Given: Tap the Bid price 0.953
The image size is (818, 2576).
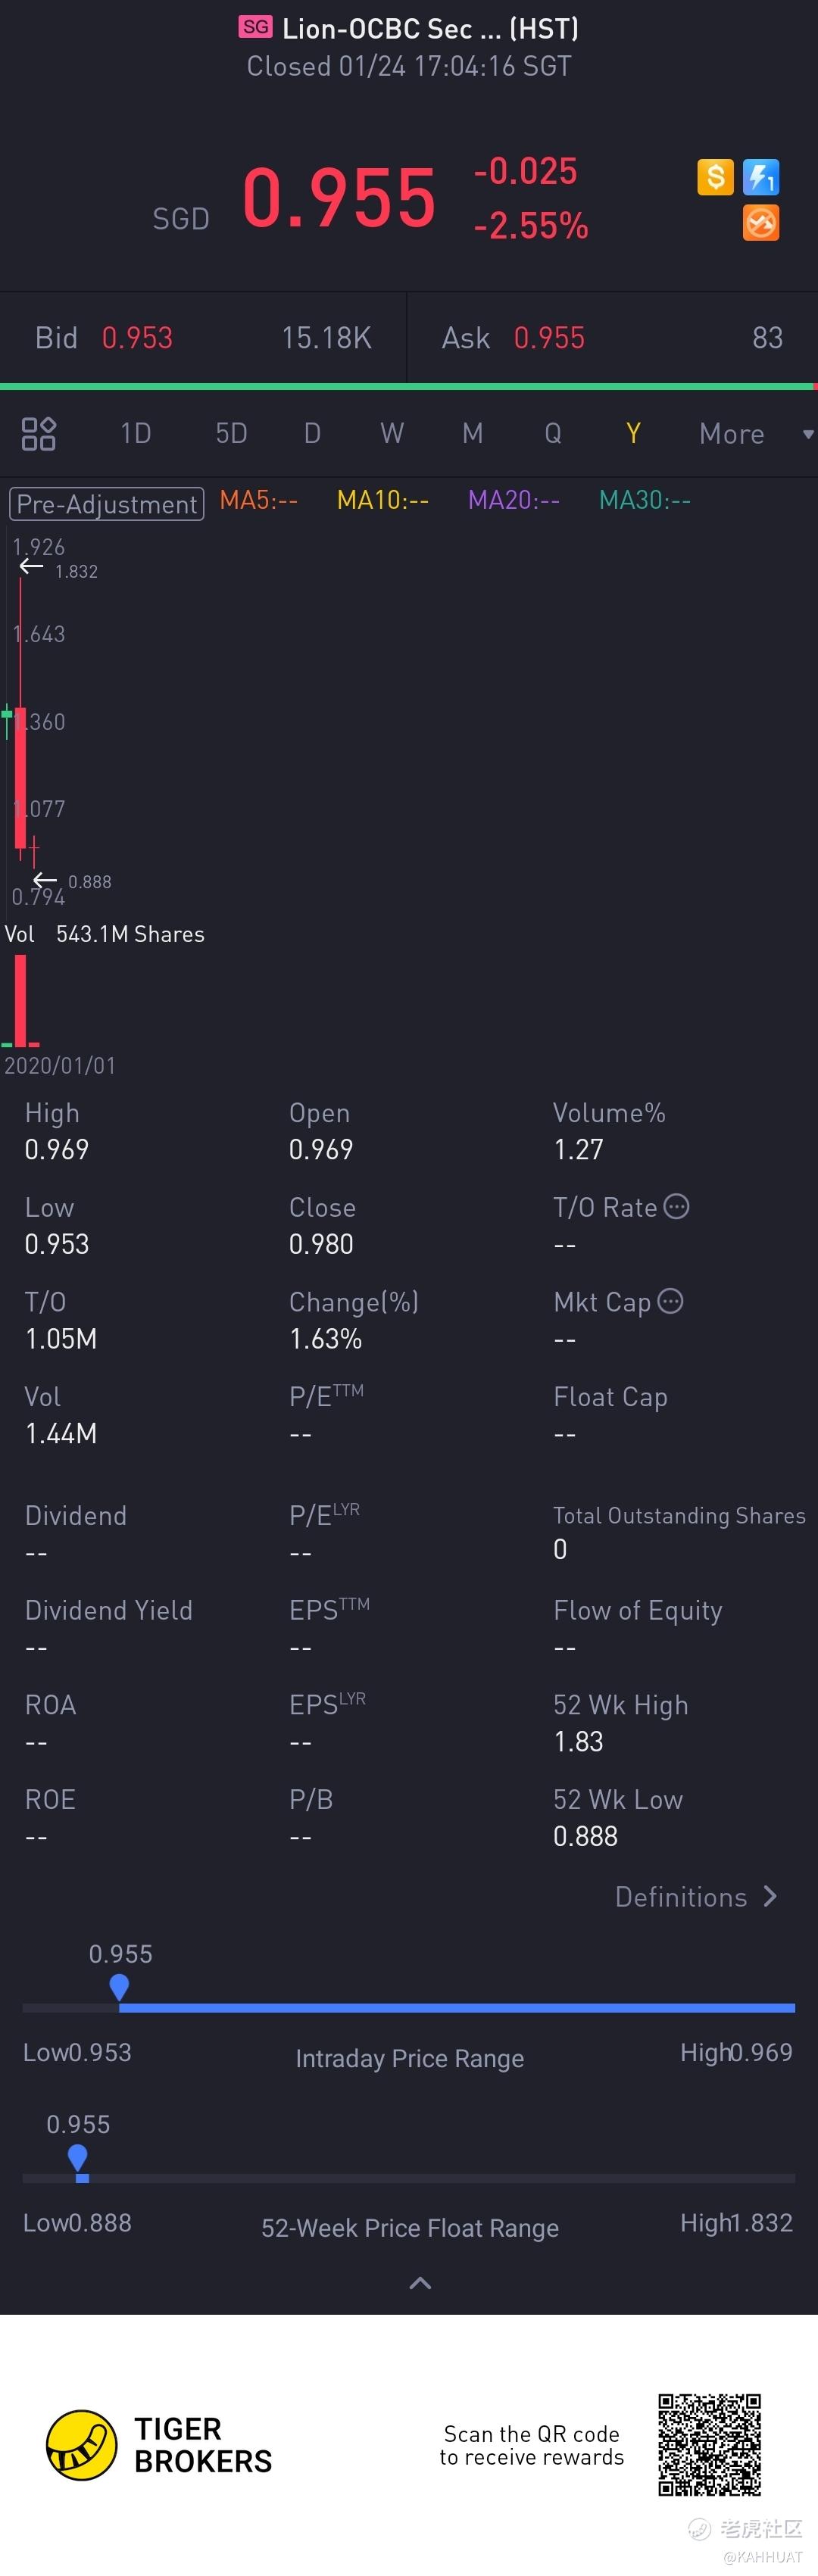Looking at the screenshot, I should click(x=137, y=338).
